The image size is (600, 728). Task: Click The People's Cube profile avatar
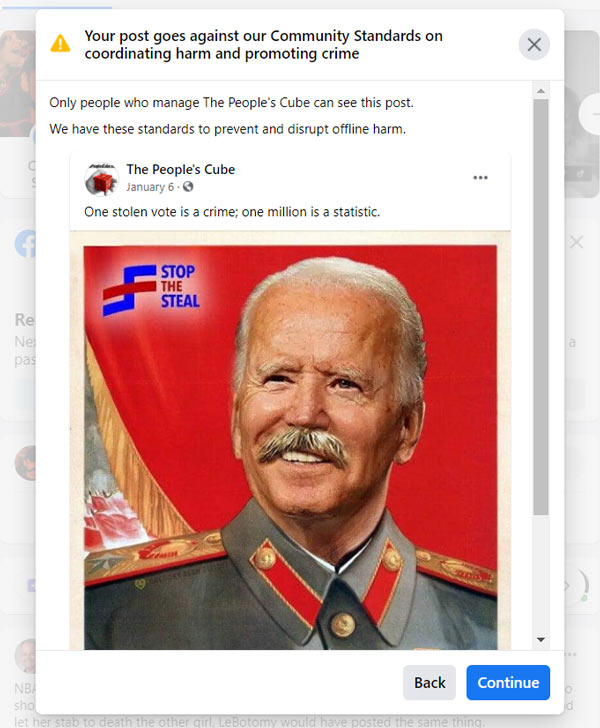[x=102, y=179]
